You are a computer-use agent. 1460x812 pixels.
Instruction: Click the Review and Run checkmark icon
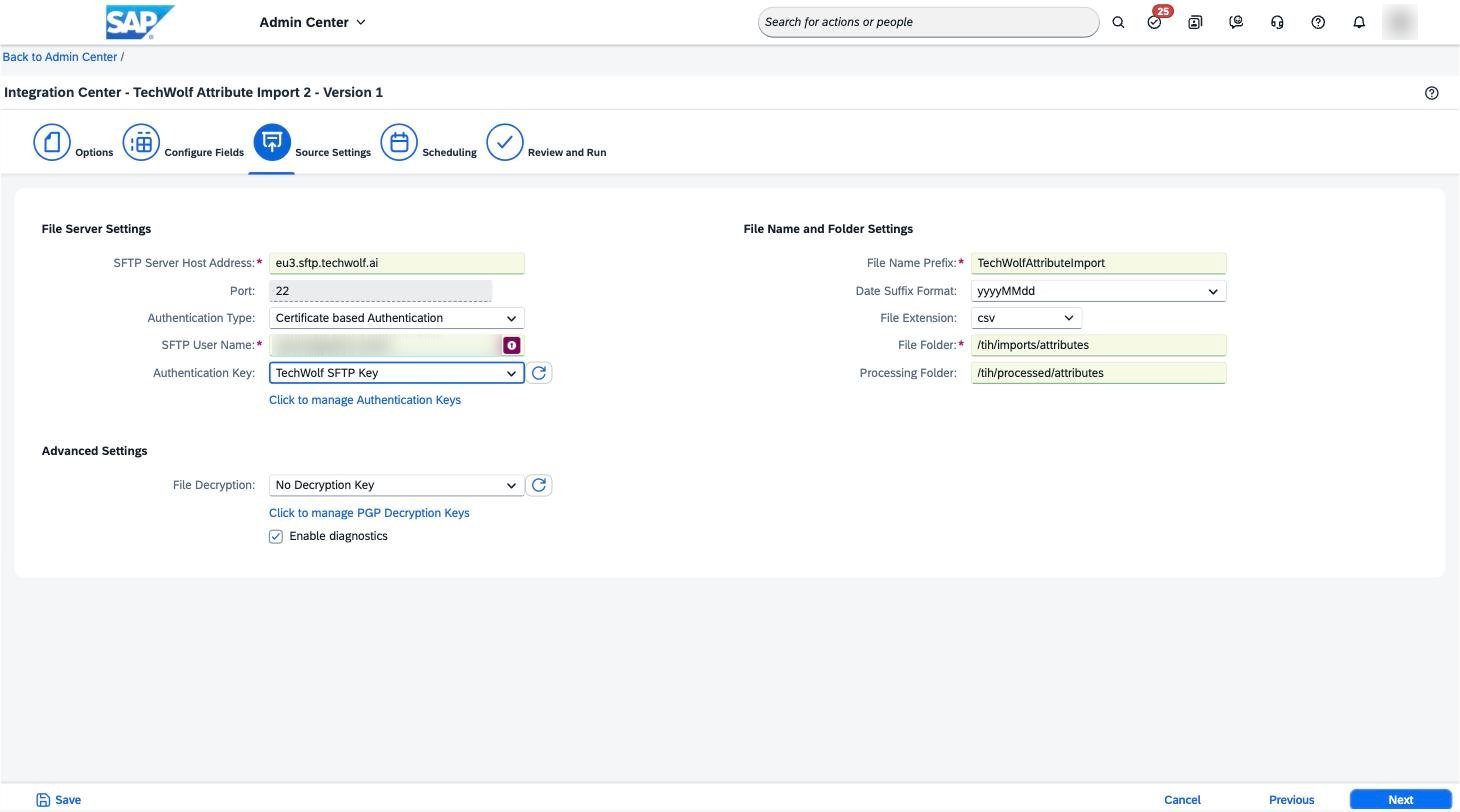point(505,142)
